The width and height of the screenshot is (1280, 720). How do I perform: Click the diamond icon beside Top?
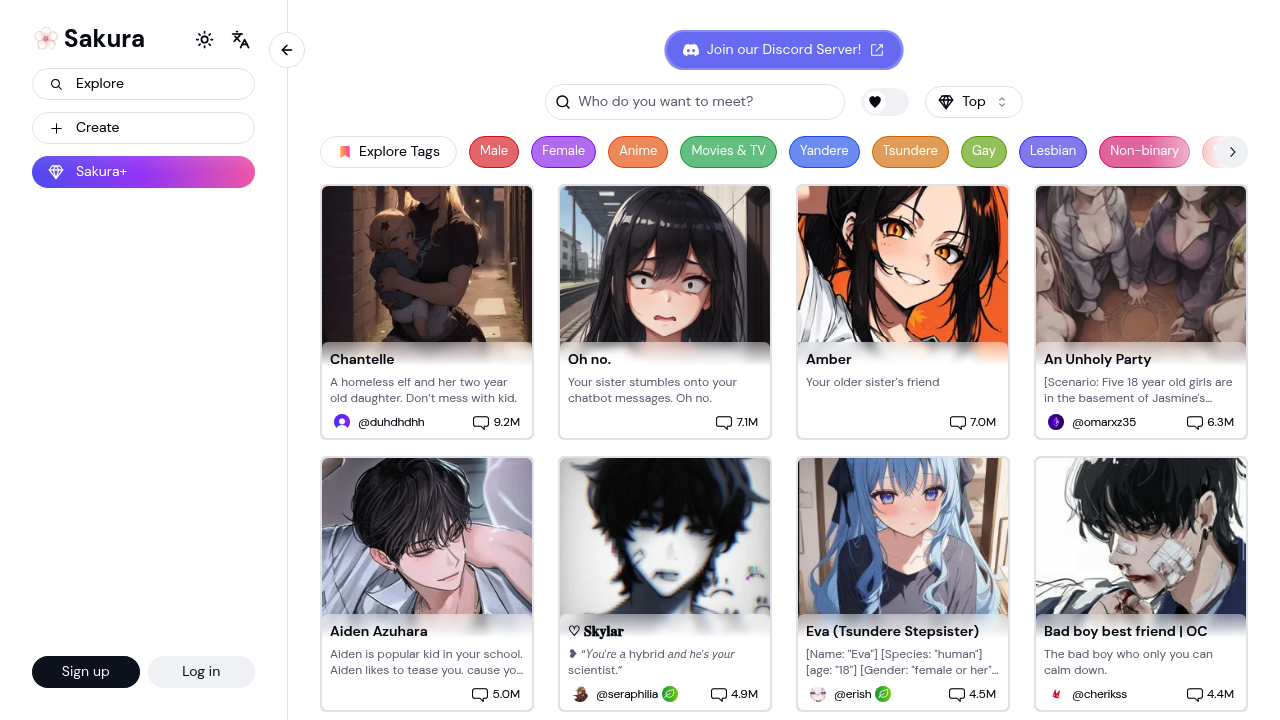point(946,102)
